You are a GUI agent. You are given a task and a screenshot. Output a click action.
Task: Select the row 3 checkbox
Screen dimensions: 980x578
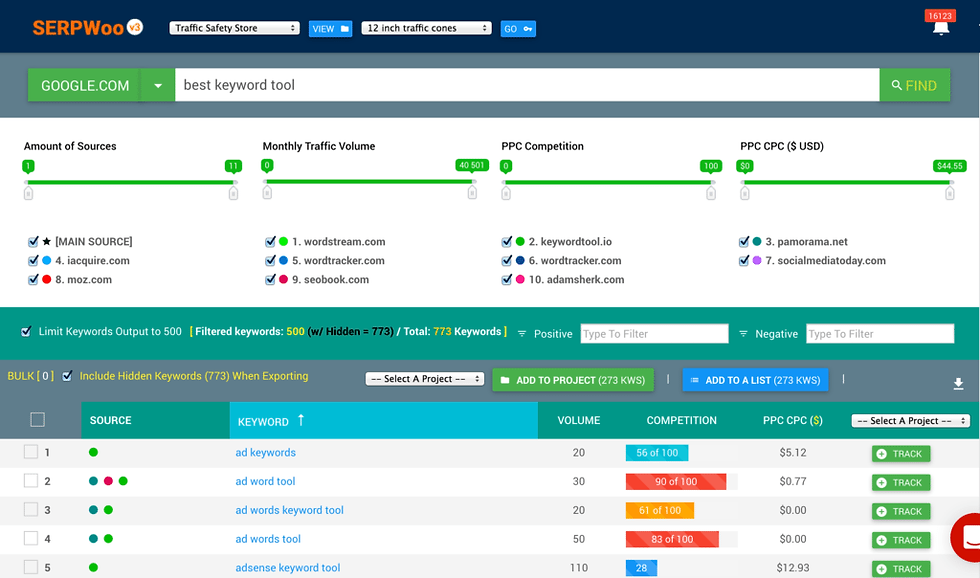(31, 509)
